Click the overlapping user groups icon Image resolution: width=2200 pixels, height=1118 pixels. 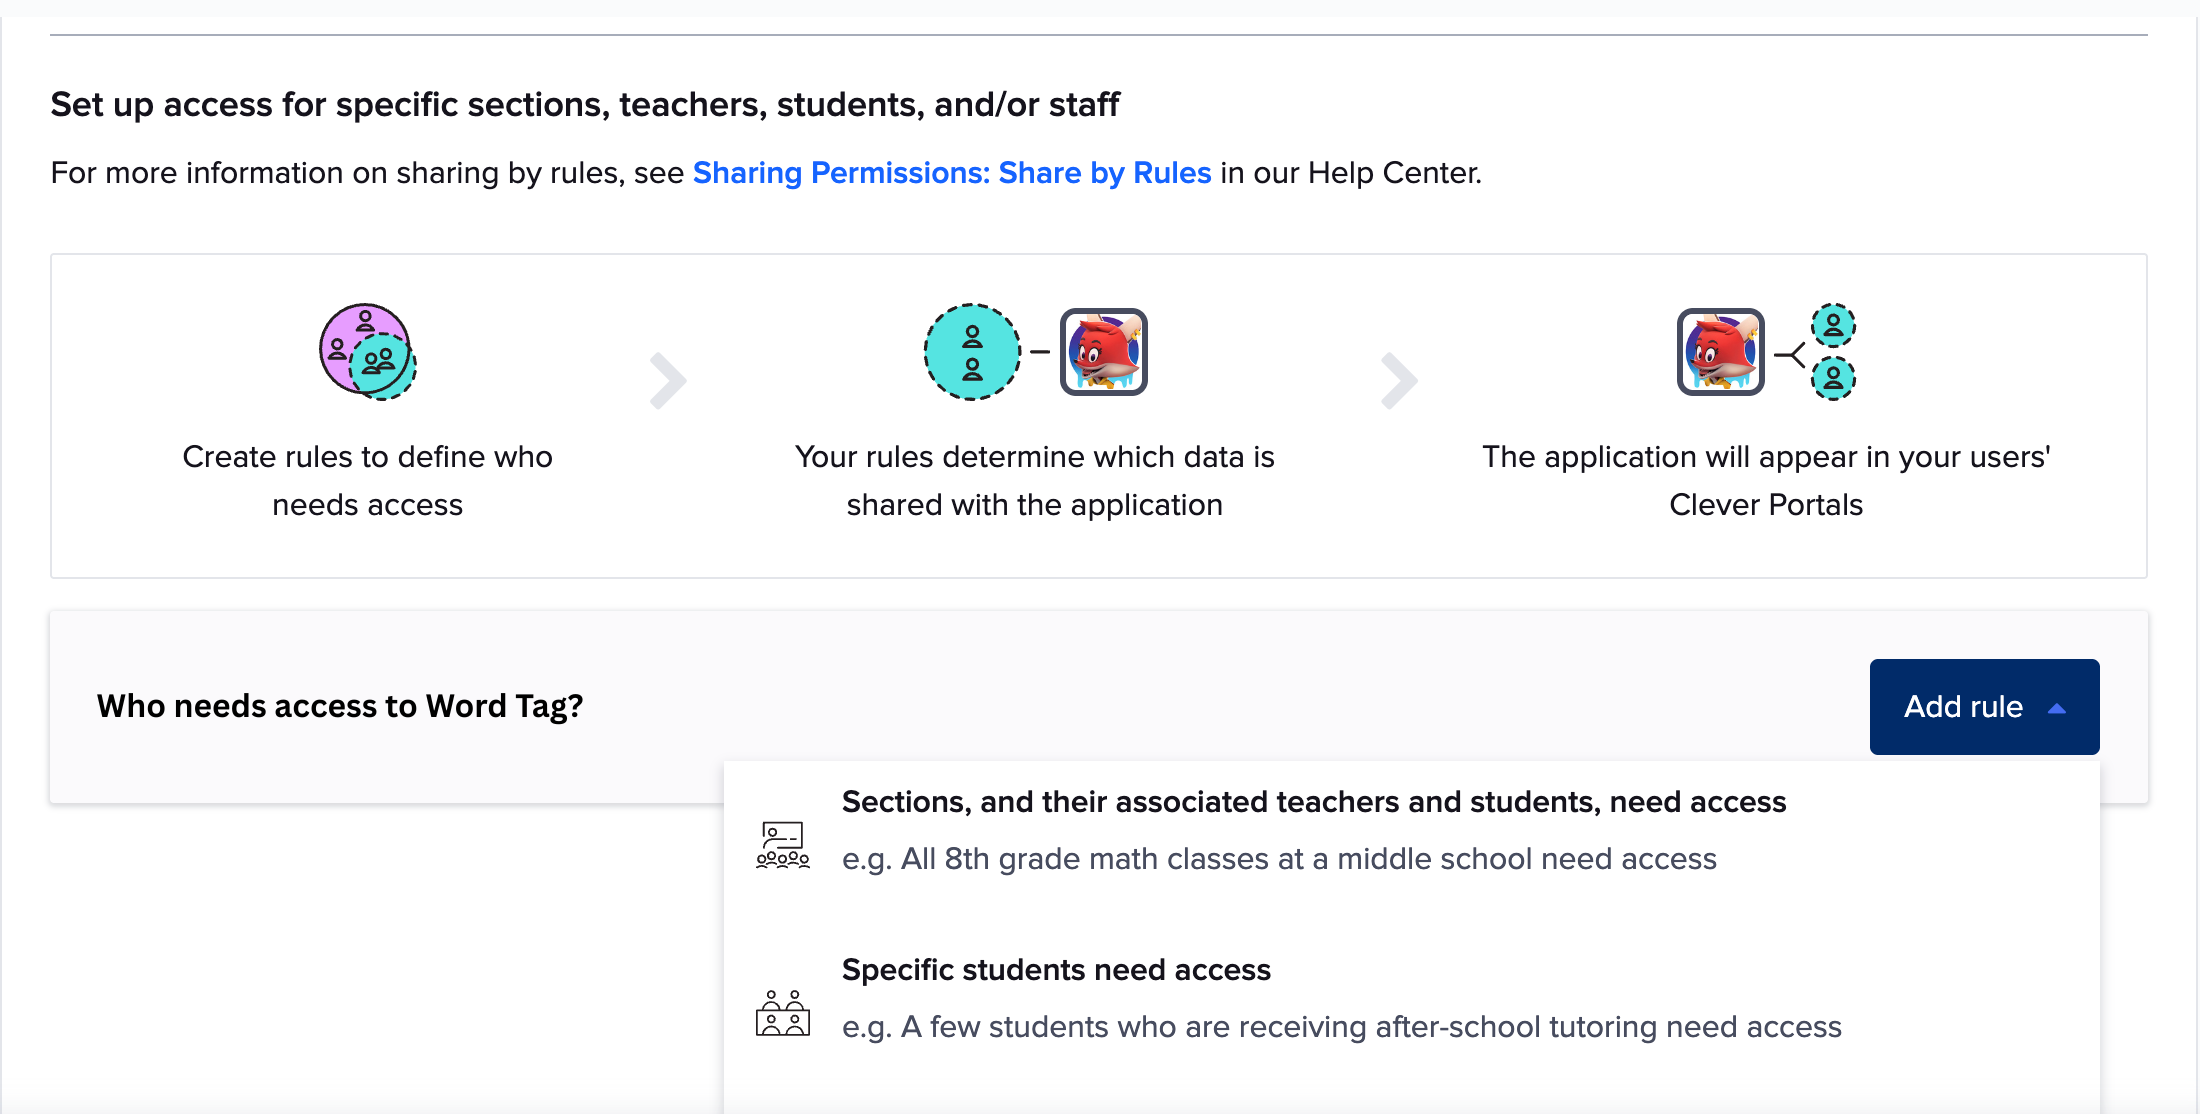(x=367, y=352)
